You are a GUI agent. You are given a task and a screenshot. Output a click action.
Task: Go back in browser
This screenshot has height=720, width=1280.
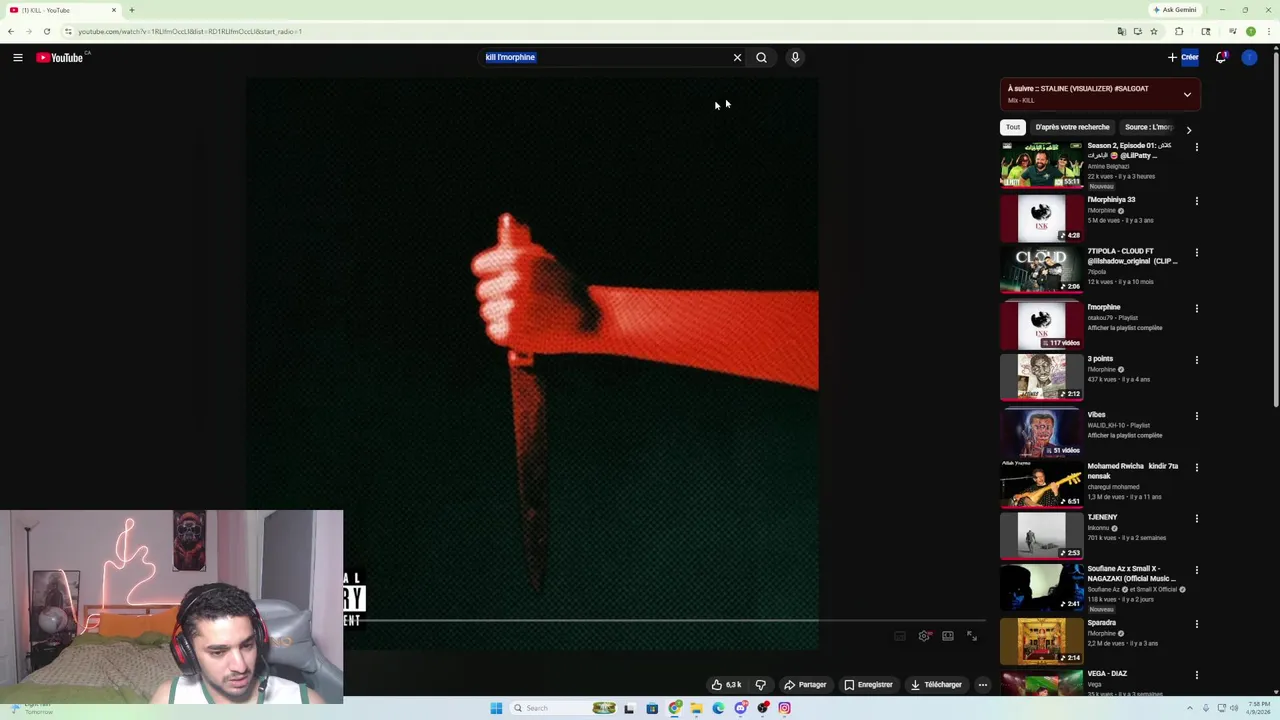[x=11, y=31]
